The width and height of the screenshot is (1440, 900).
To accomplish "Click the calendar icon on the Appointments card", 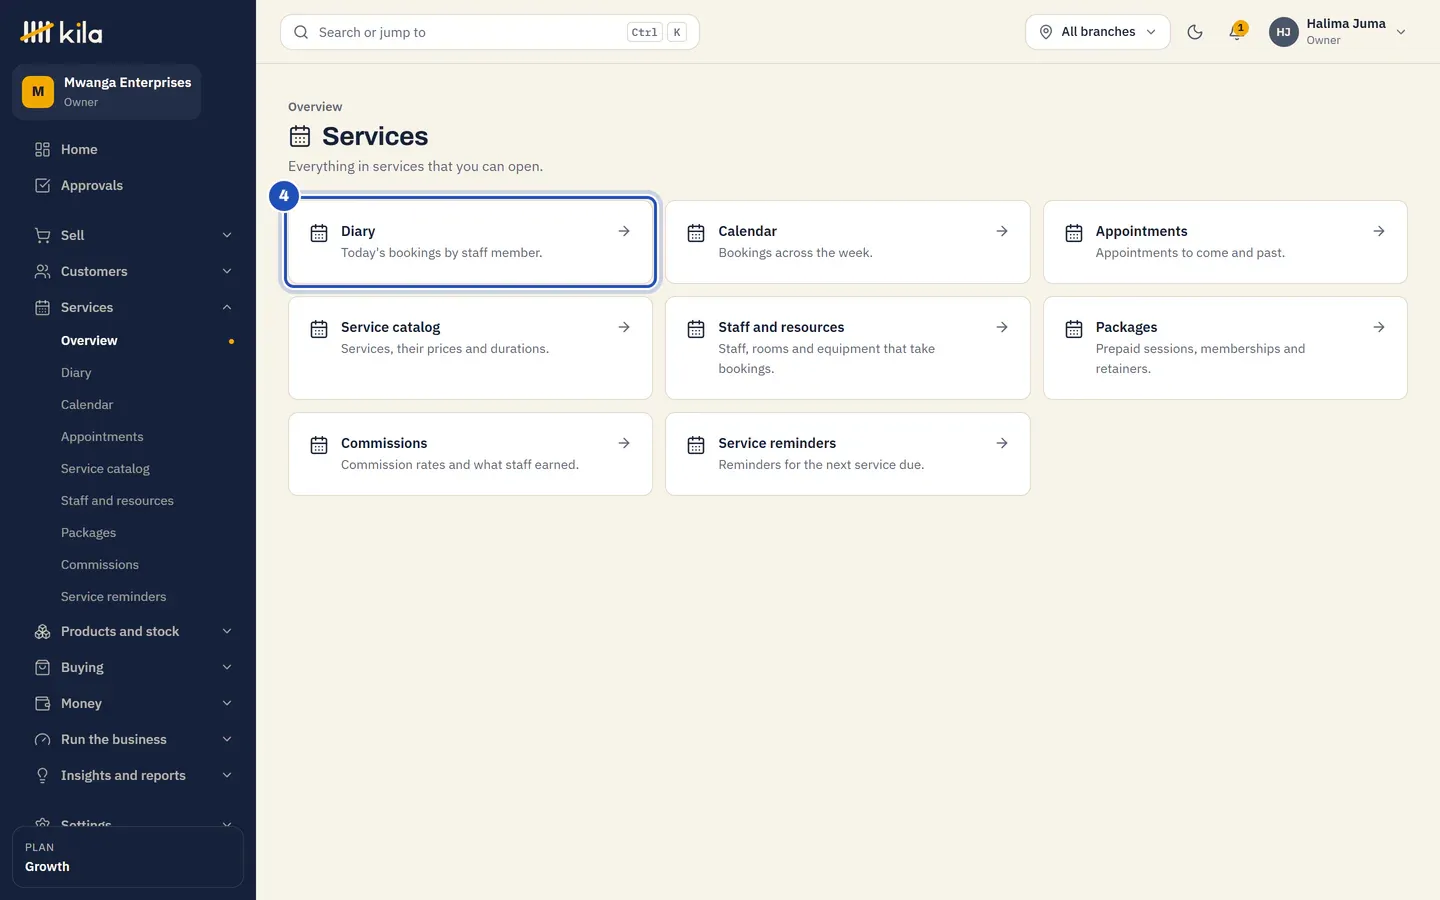I will (x=1074, y=233).
